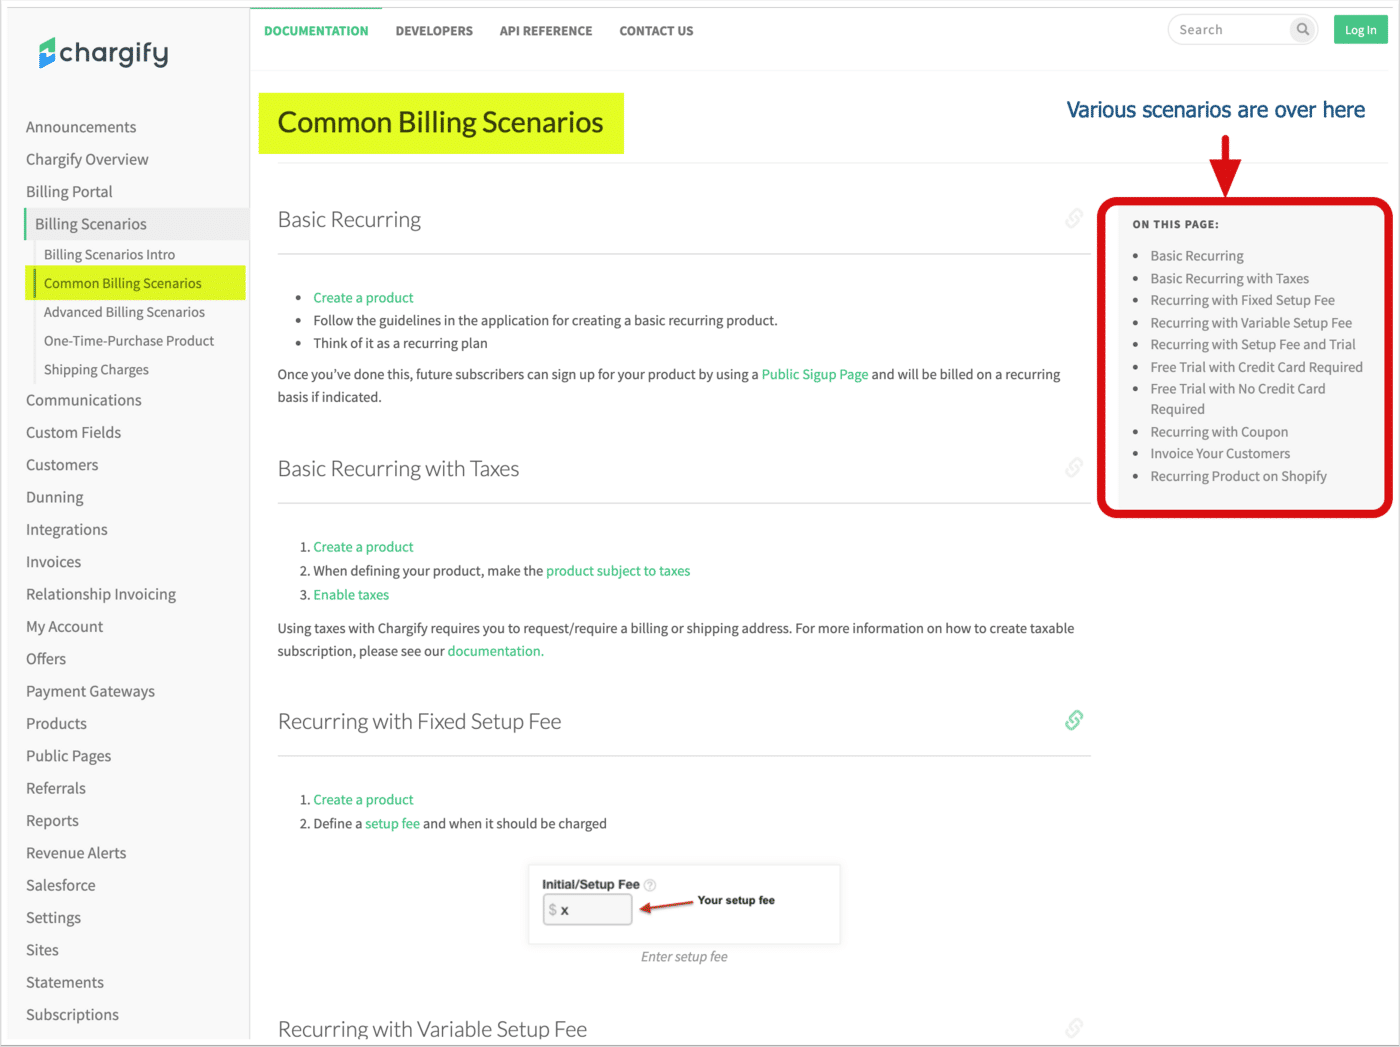Jump to Recurring with Coupon via On This Page
1400x1047 pixels.
(1218, 431)
